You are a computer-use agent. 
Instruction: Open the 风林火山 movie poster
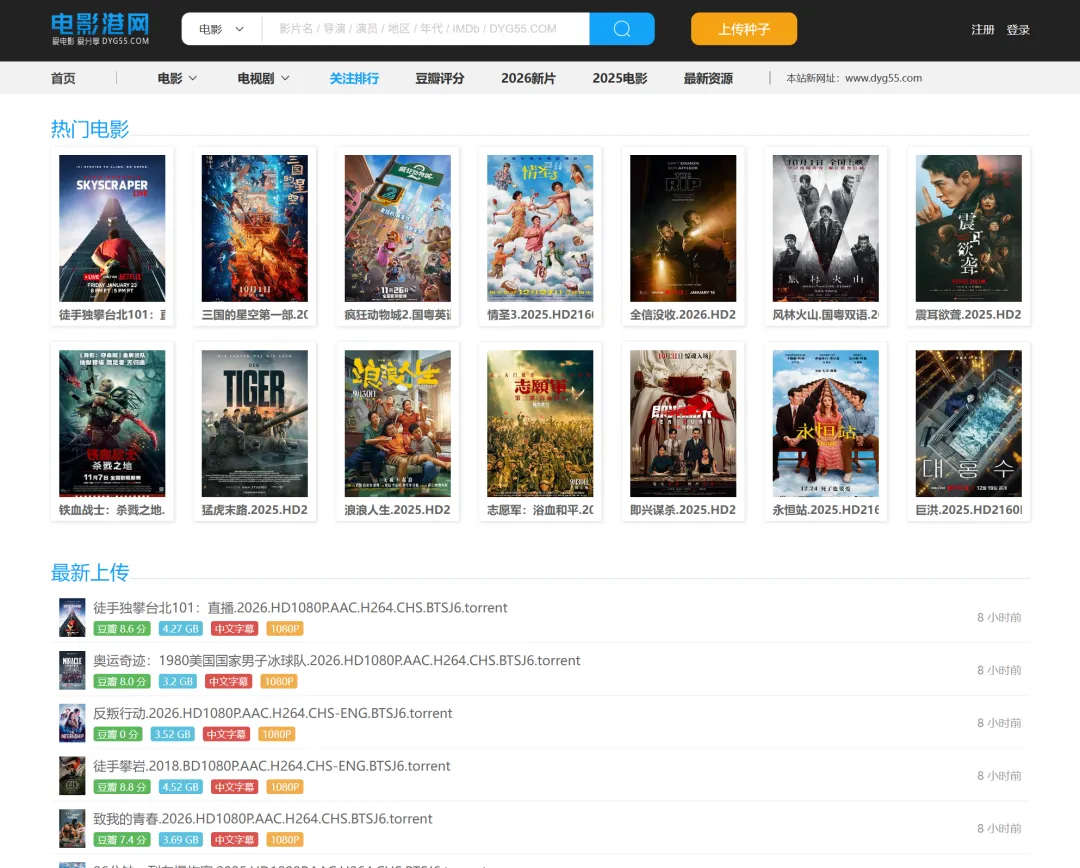tap(826, 228)
